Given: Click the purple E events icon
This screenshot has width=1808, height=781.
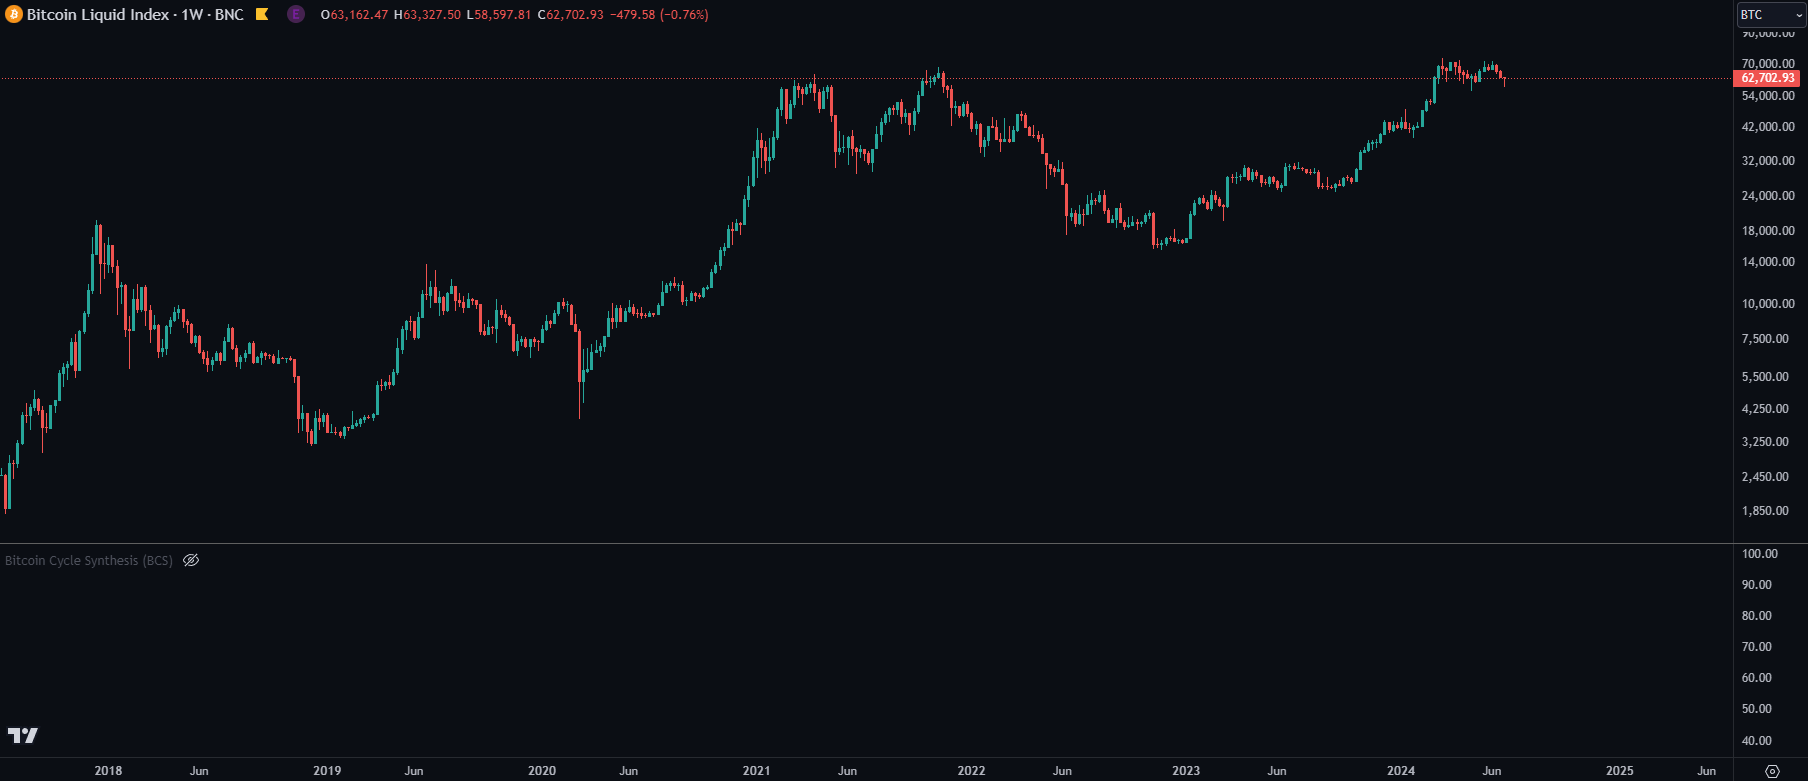Looking at the screenshot, I should tap(295, 15).
